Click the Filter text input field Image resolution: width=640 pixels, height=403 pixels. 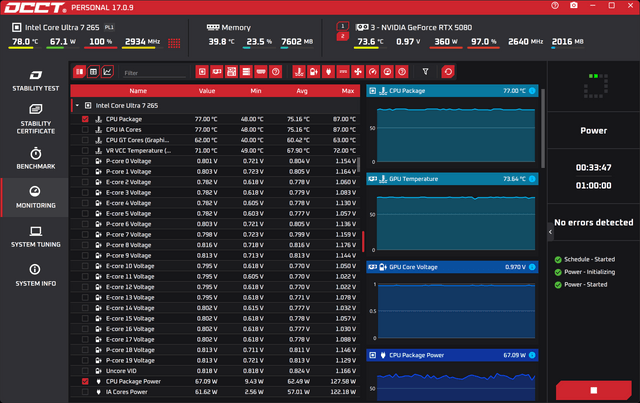[x=154, y=73]
